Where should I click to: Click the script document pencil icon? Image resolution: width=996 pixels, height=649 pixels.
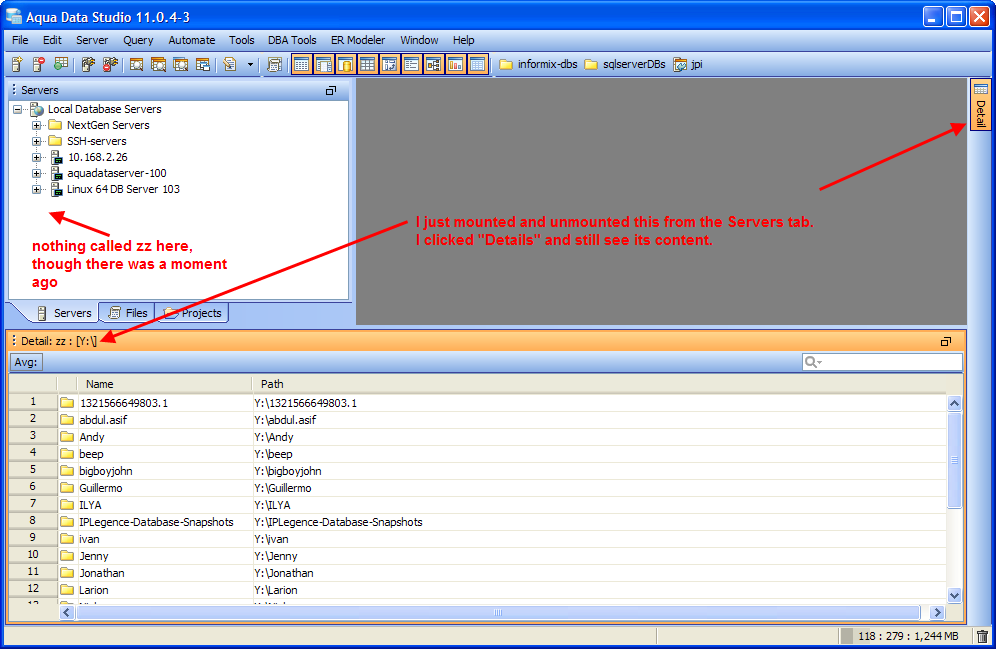pyautogui.click(x=230, y=64)
